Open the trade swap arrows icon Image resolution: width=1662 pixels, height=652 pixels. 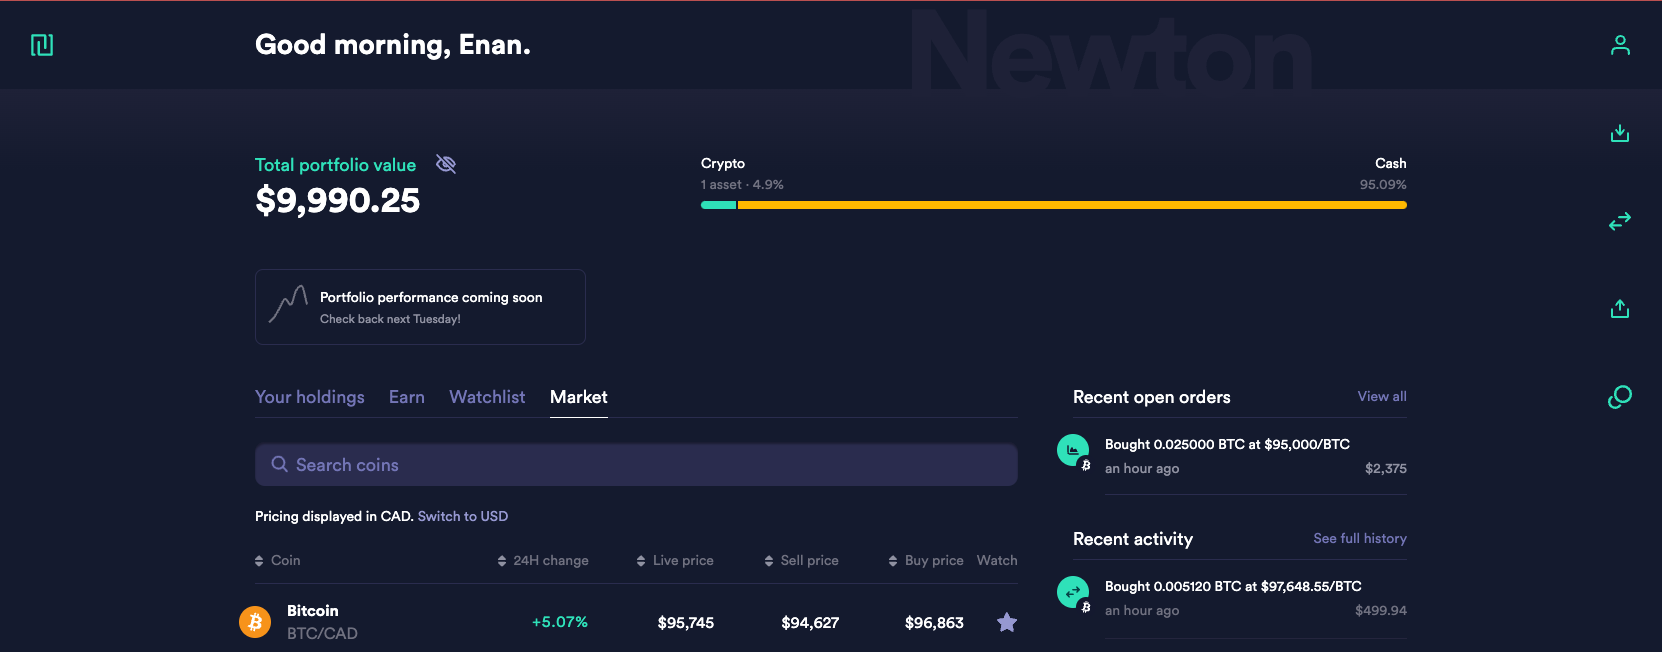pyautogui.click(x=1620, y=221)
